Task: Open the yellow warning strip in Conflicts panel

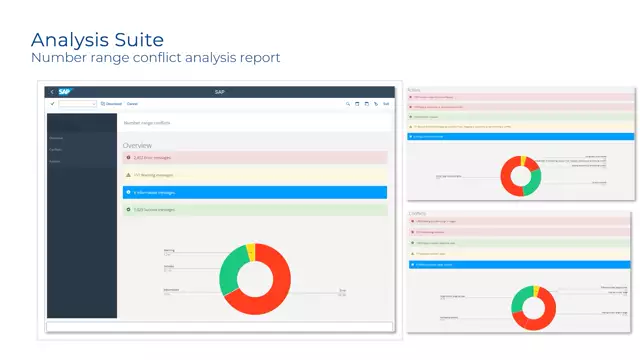Action: pos(520,254)
